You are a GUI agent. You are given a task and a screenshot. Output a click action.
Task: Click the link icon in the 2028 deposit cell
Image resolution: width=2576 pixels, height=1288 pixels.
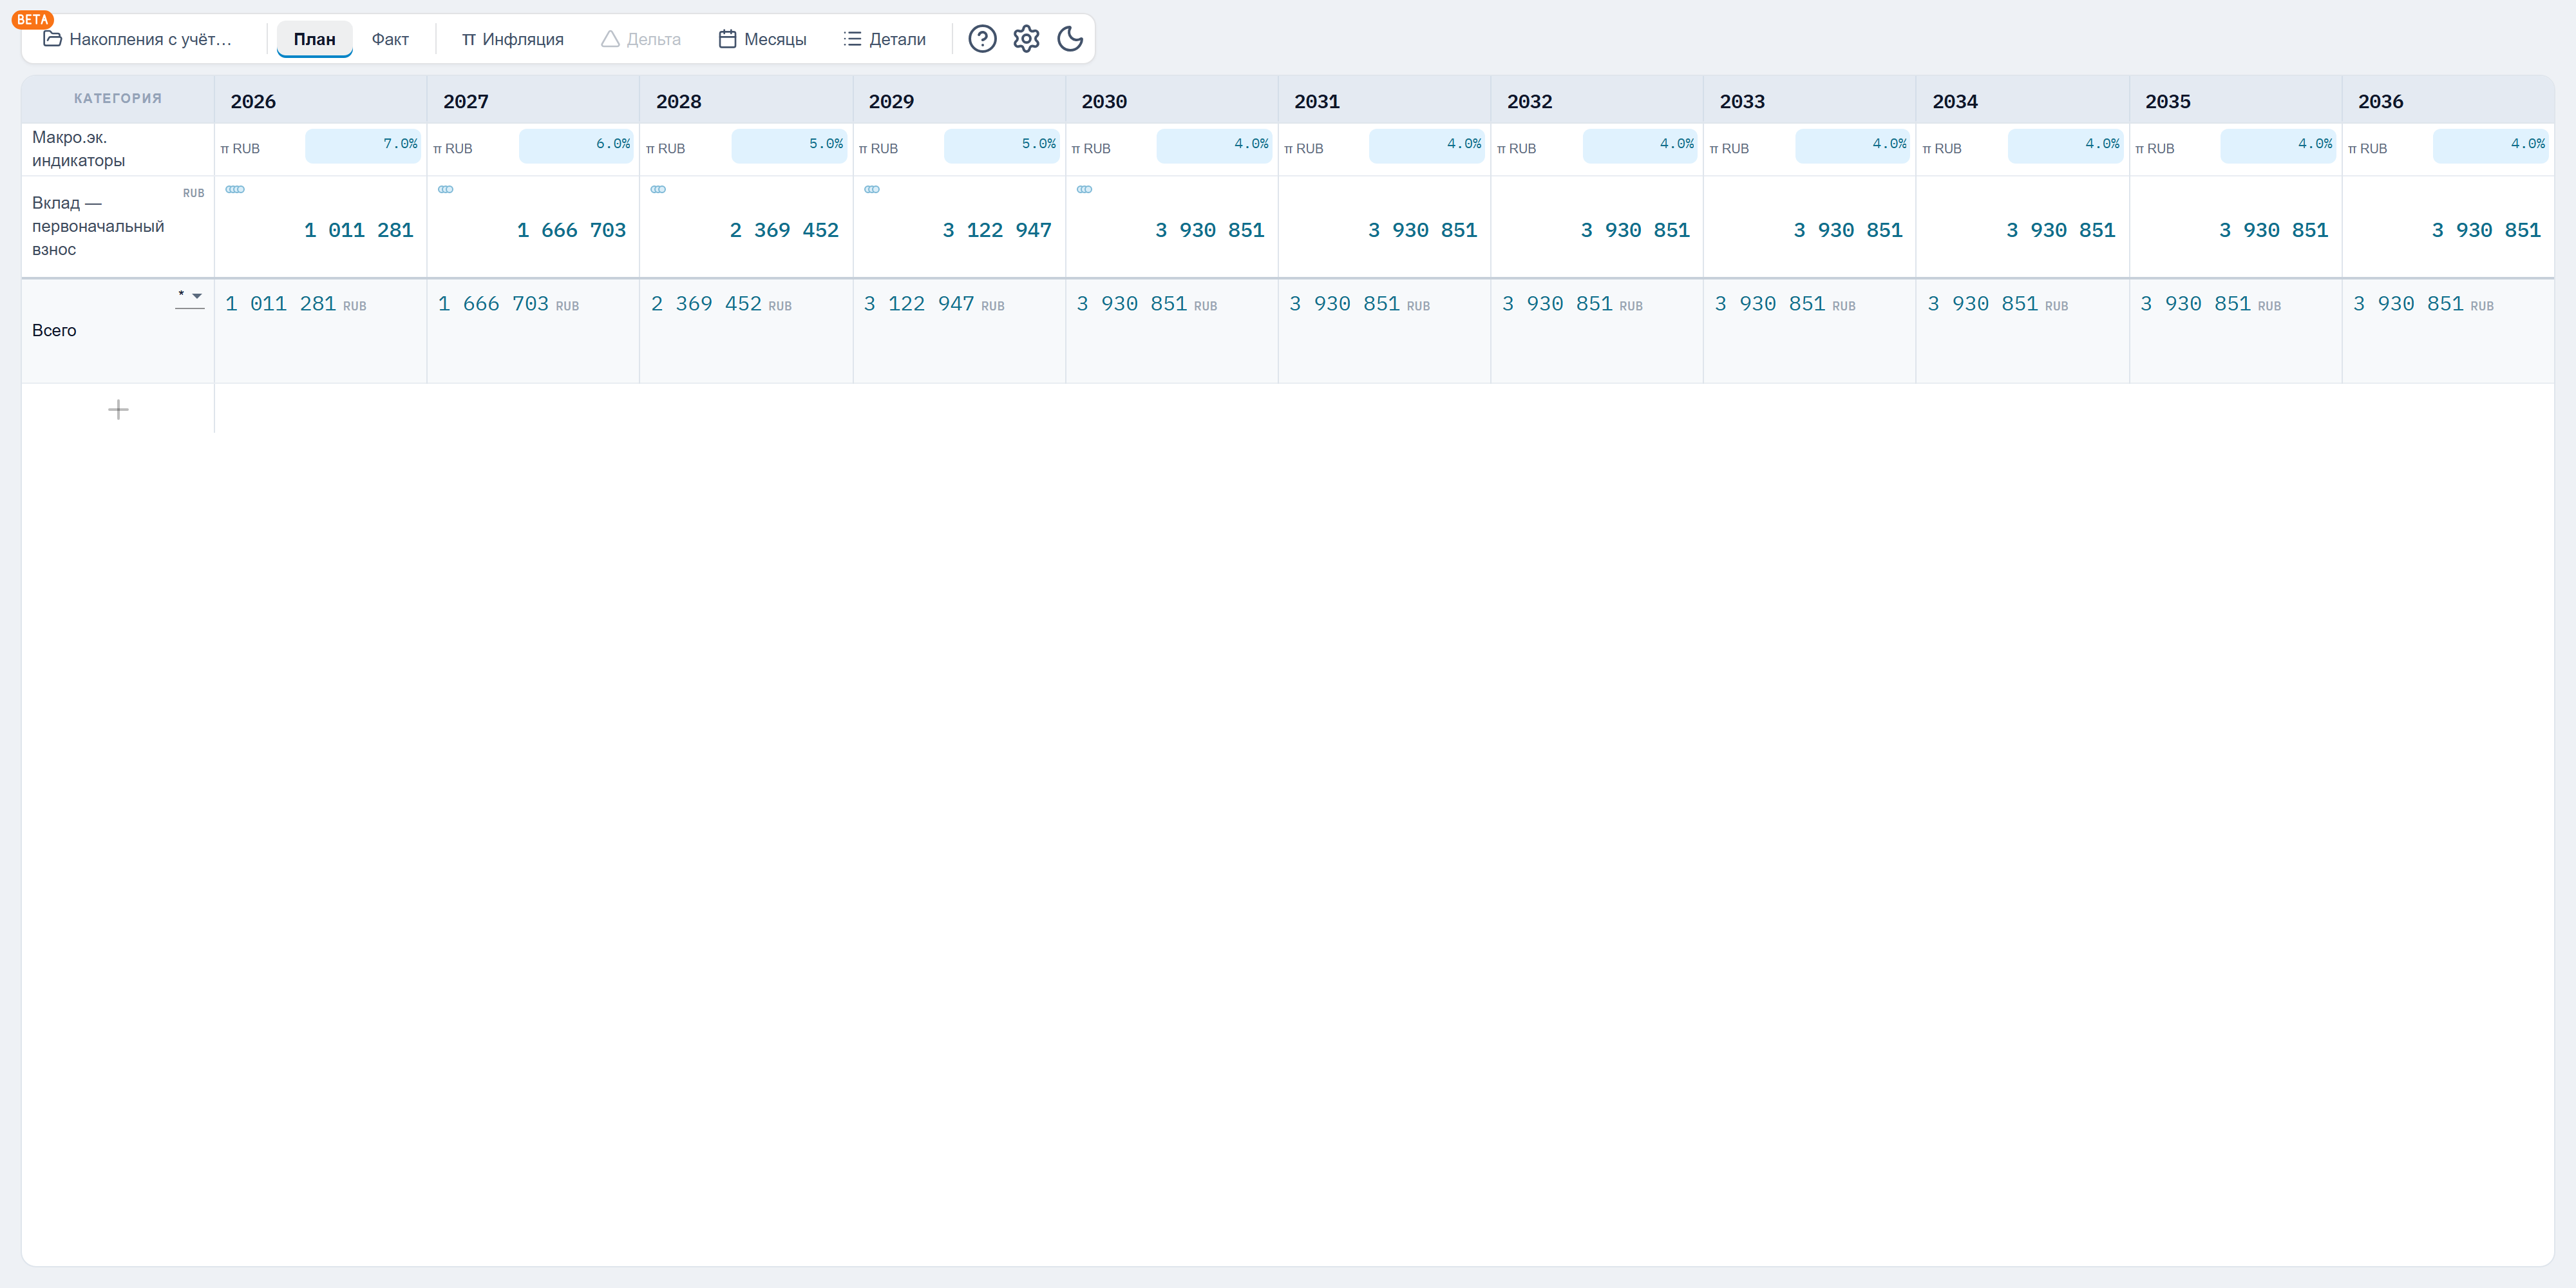(658, 189)
